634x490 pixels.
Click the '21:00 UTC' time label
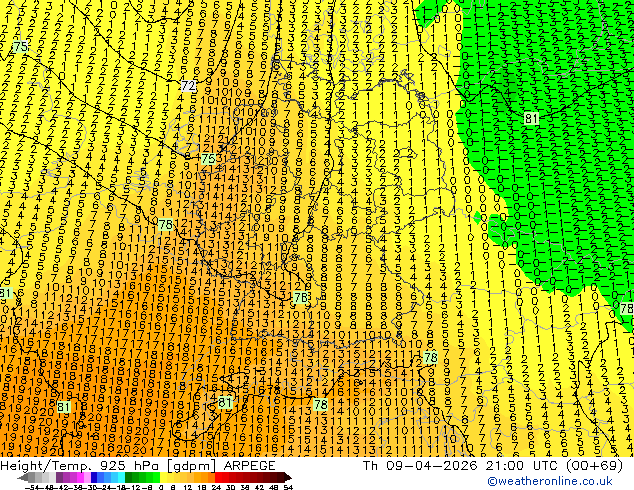click(523, 465)
